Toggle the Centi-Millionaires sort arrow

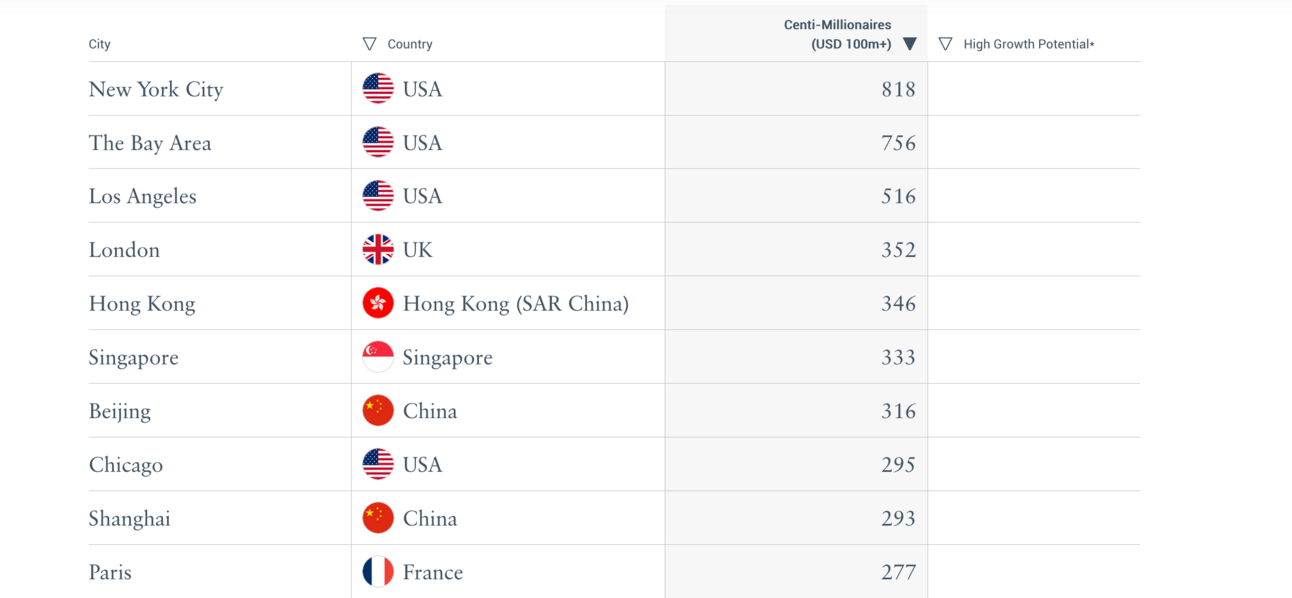point(910,44)
